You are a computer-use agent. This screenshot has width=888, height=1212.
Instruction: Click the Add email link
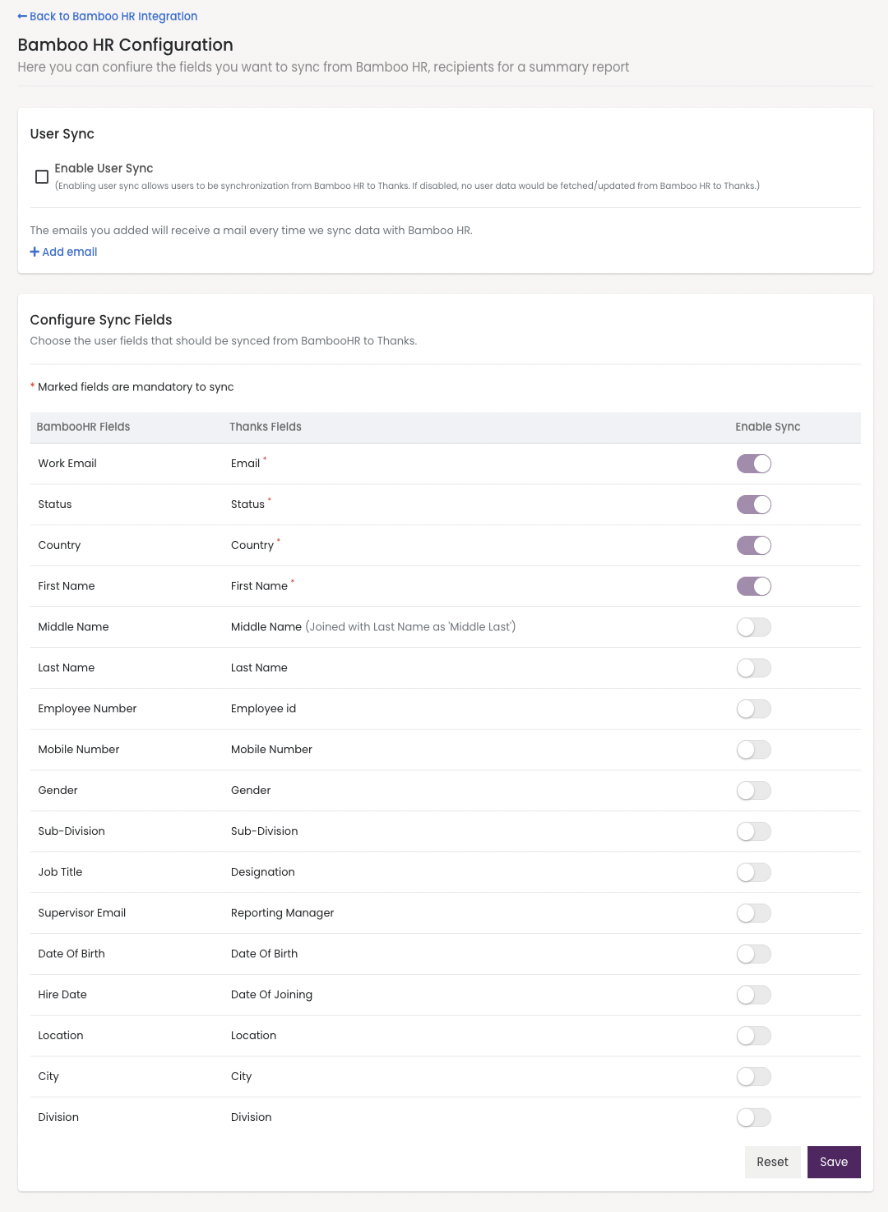(x=64, y=252)
